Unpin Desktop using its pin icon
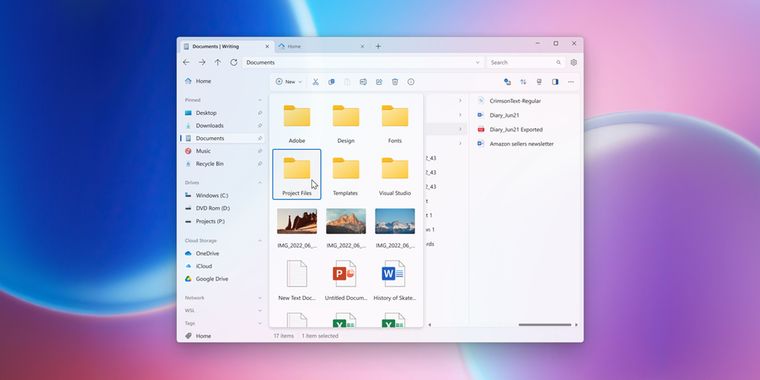The width and height of the screenshot is (760, 380). (x=260, y=113)
